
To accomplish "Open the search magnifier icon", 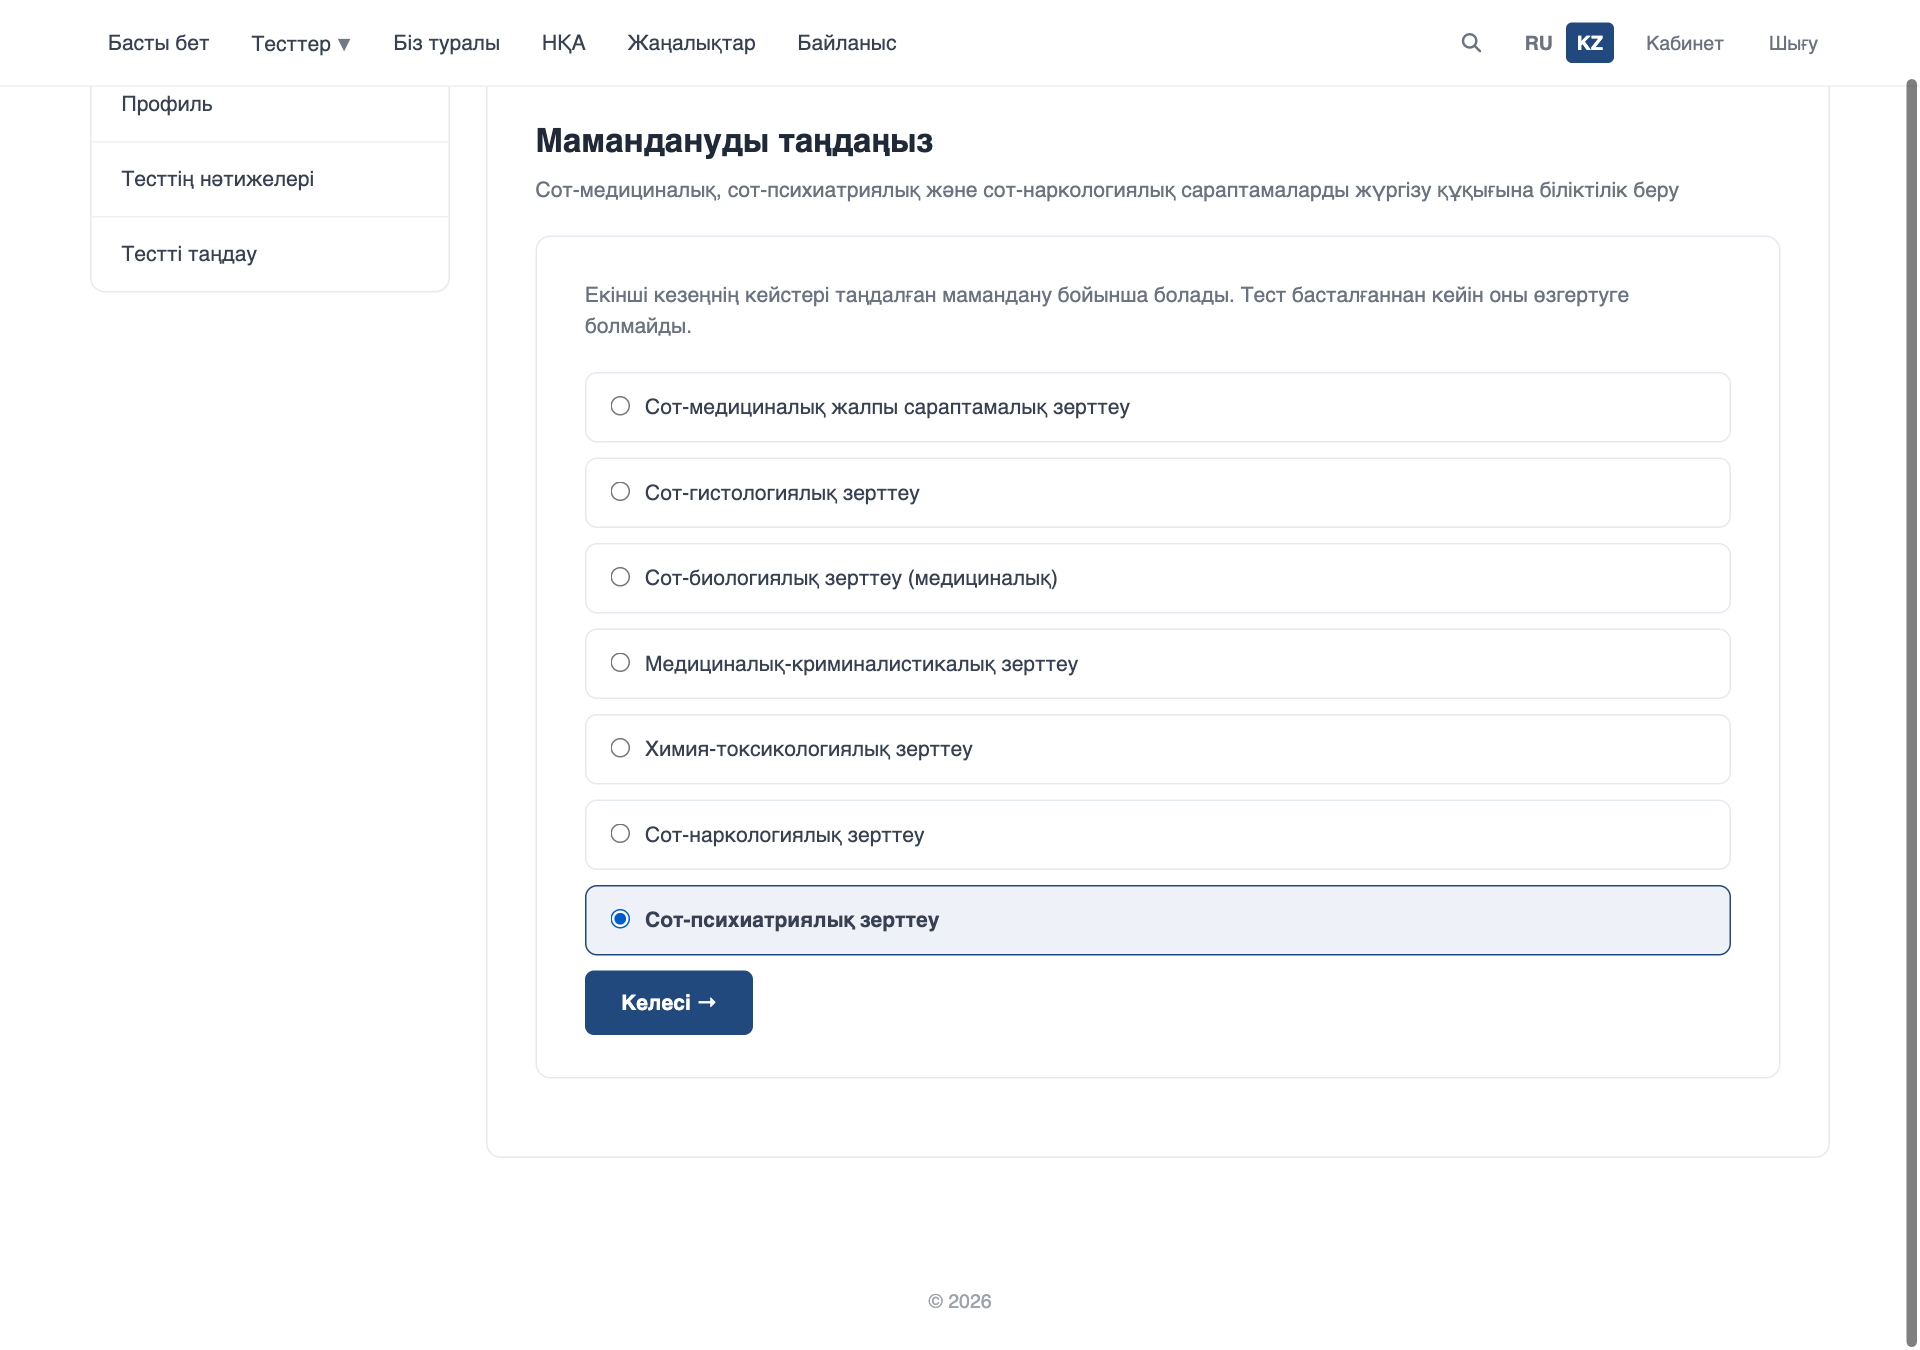I will 1471,42.
